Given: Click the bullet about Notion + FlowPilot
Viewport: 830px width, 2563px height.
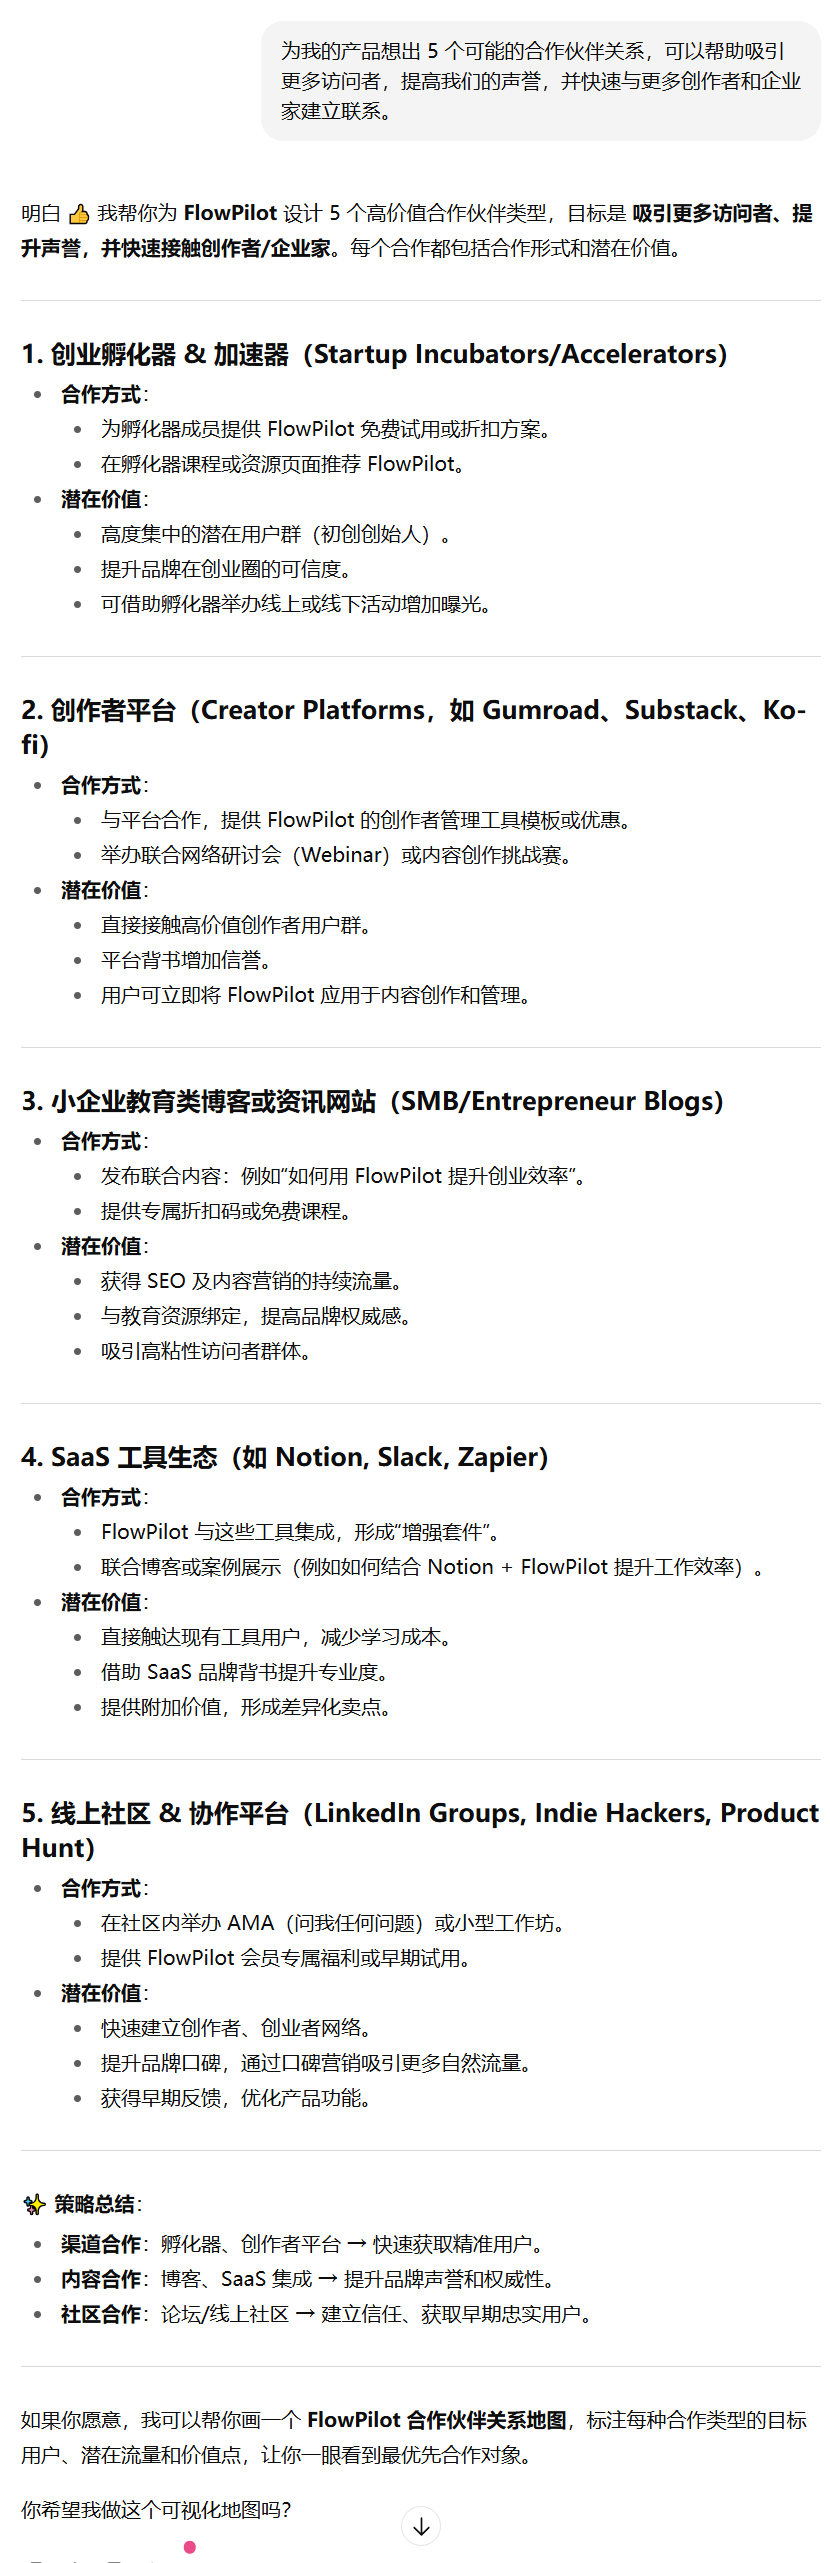Looking at the screenshot, I should (x=432, y=1567).
